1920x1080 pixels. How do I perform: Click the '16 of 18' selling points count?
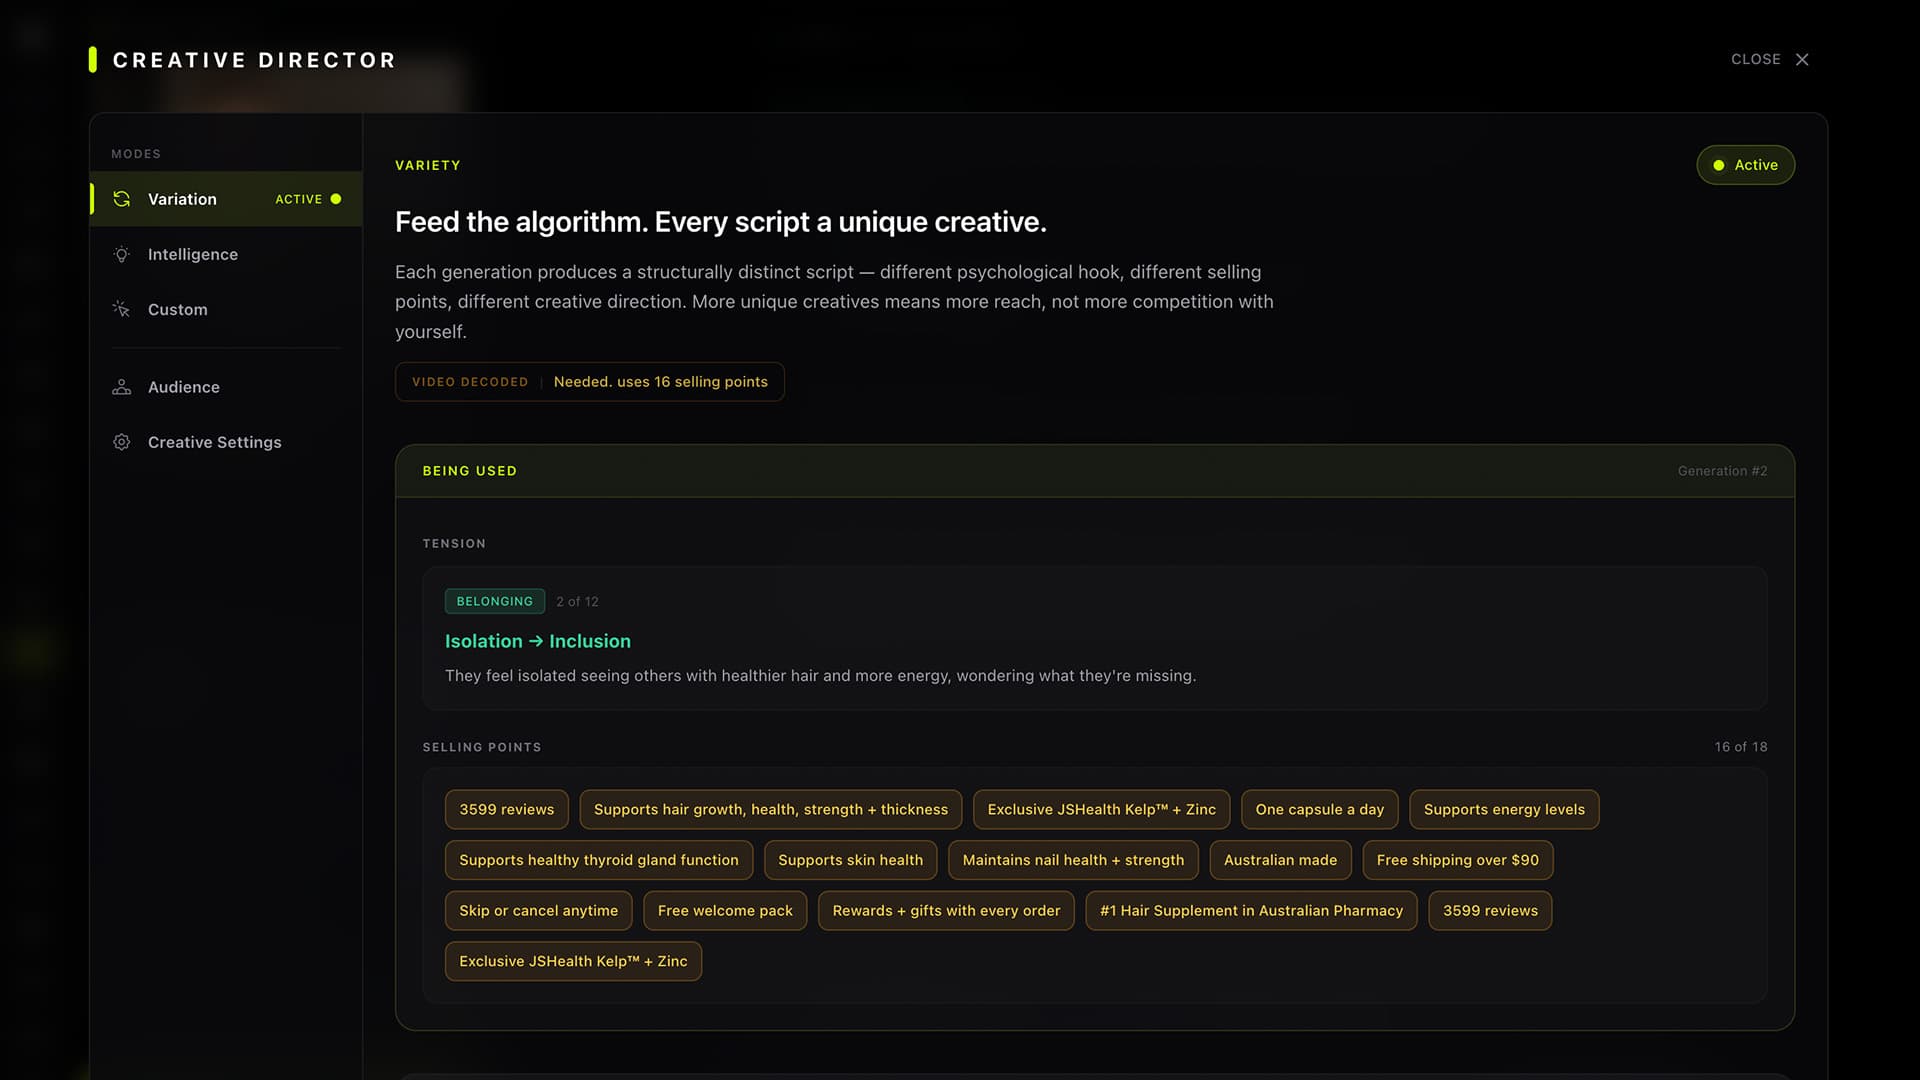point(1741,747)
